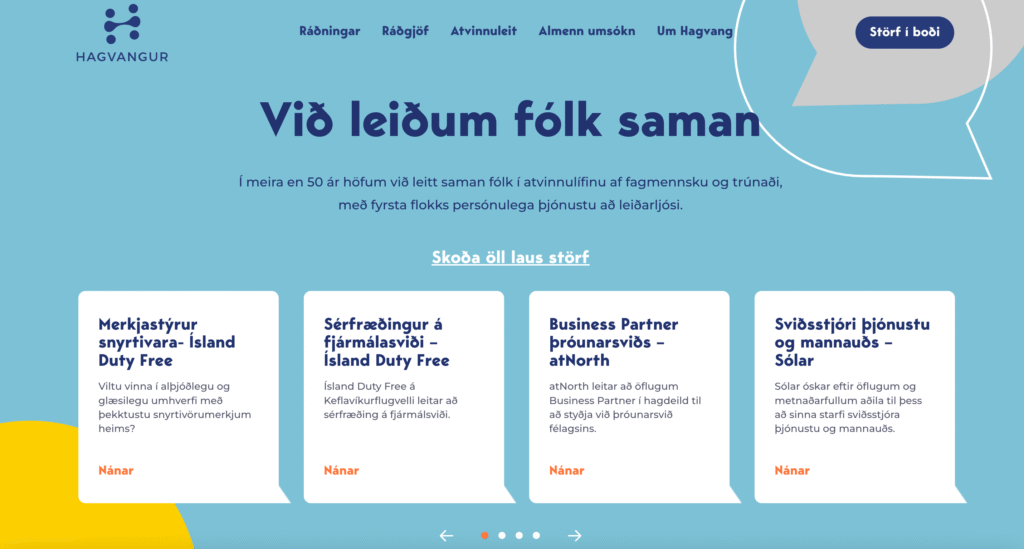Open the Ráðgjöf menu item
The image size is (1024, 549).
[x=405, y=31]
